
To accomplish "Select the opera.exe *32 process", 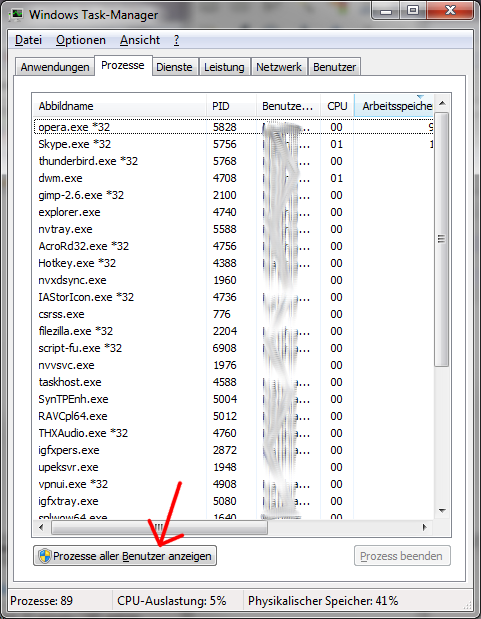I will (x=233, y=127).
